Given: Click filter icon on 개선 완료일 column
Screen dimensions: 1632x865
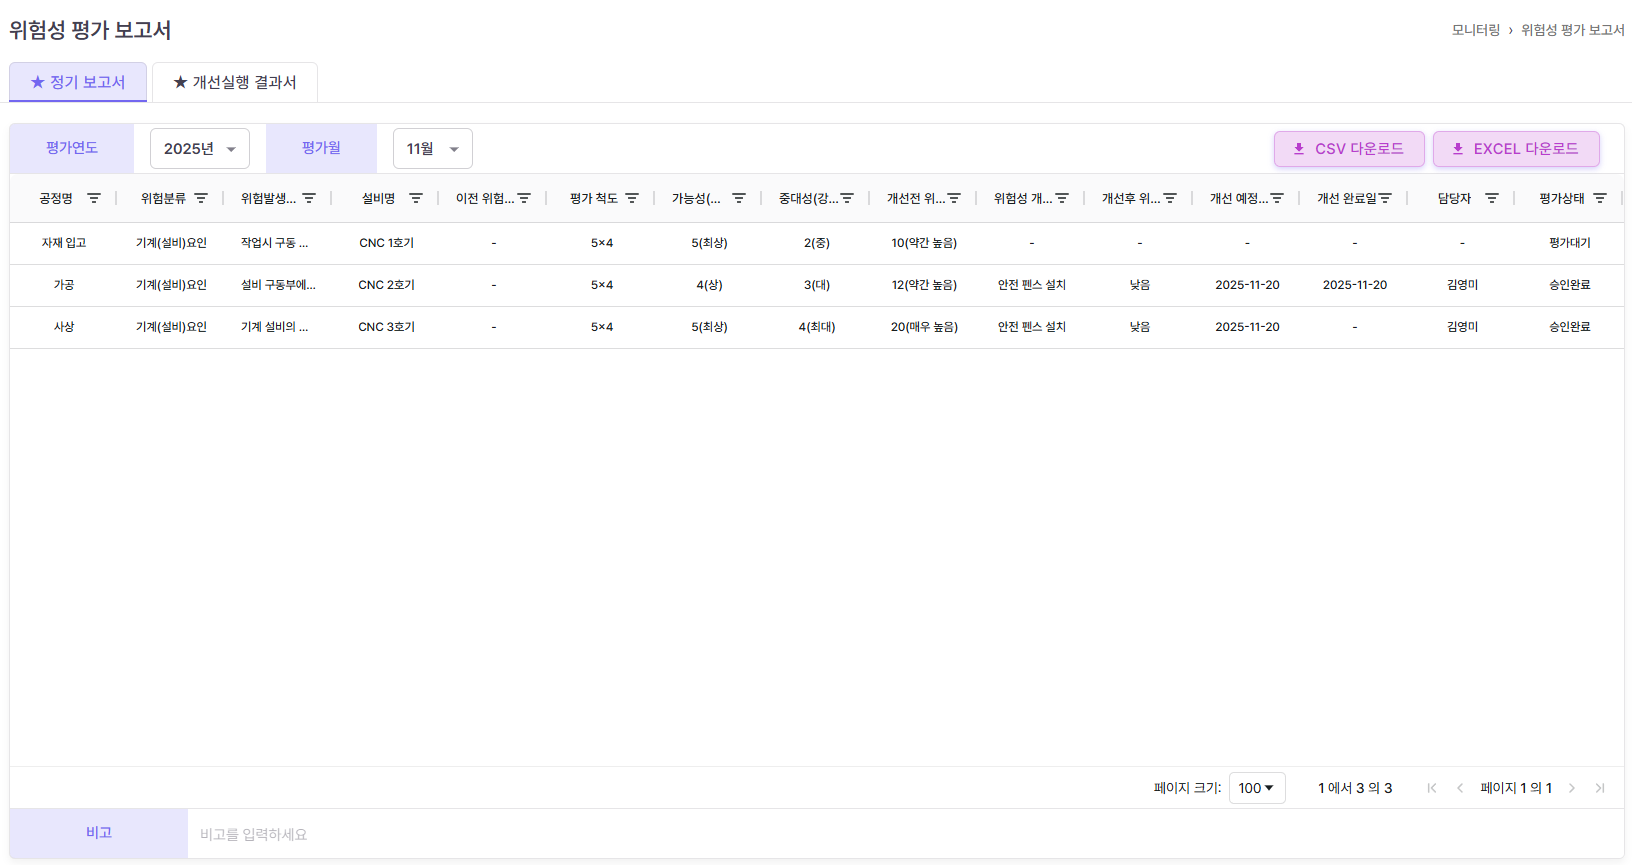Looking at the screenshot, I should pos(1385,198).
